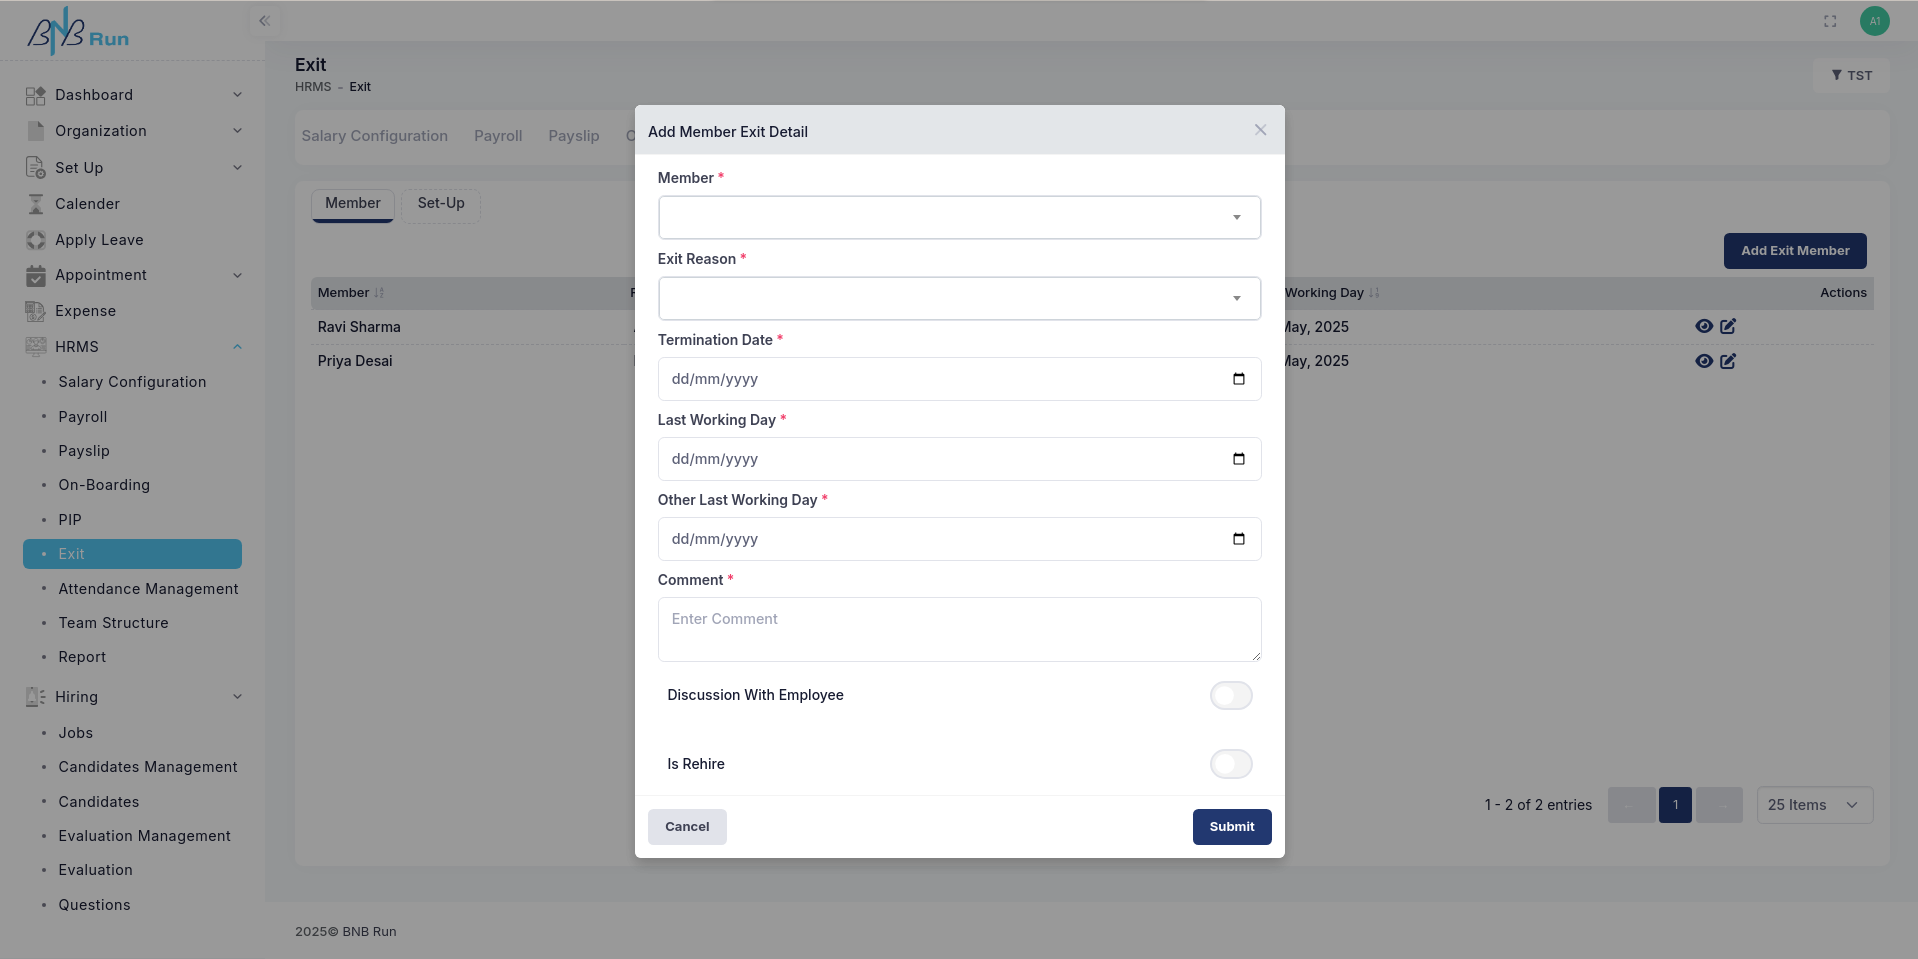Open the user avatar in top right

coord(1874,21)
